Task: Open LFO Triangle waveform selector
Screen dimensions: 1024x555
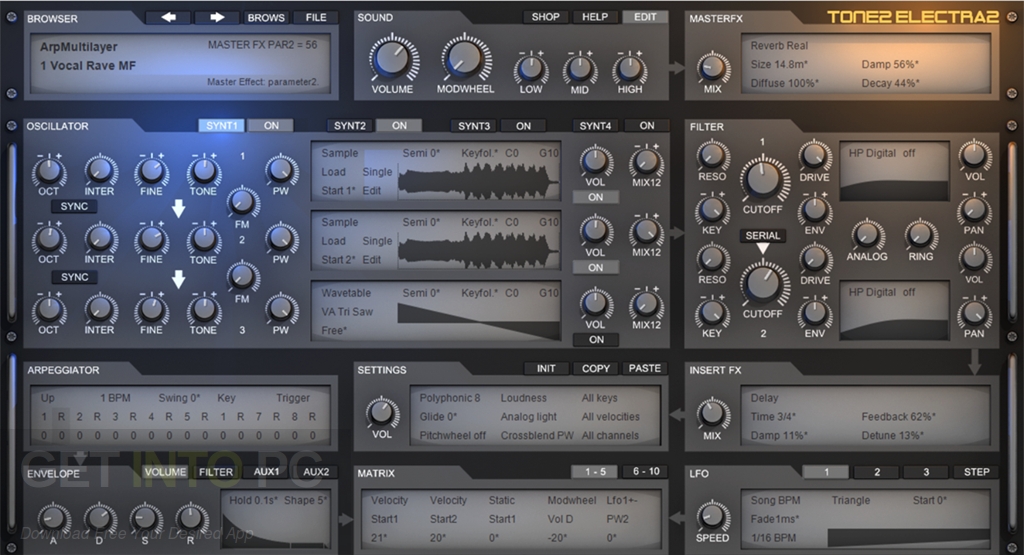Action: pyautogui.click(x=850, y=500)
